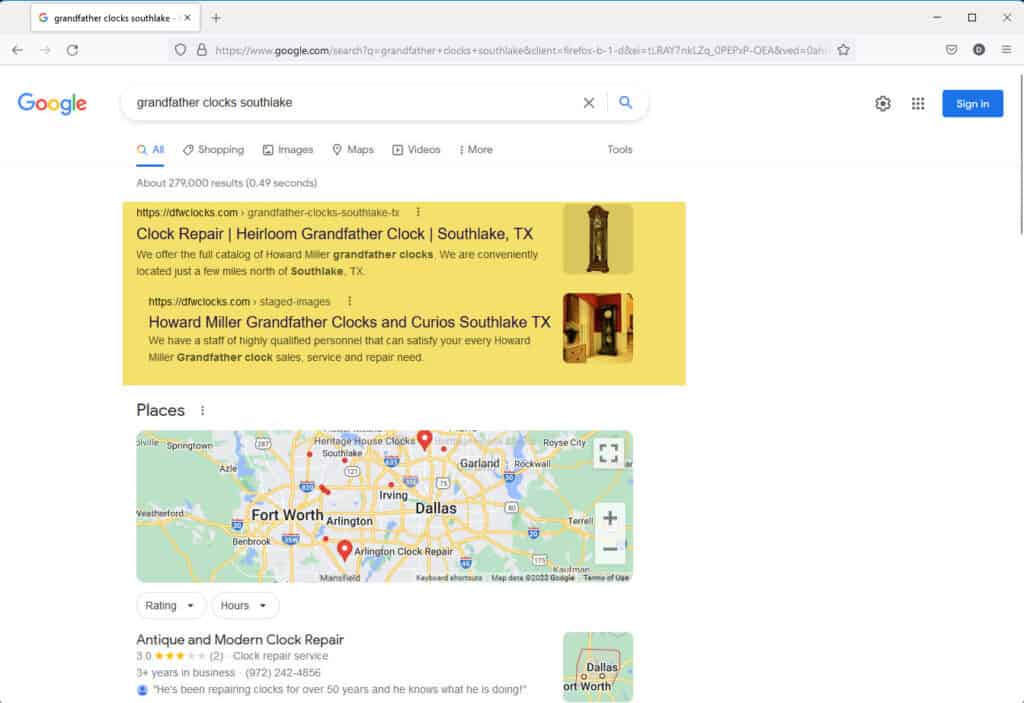Image resolution: width=1024 pixels, height=703 pixels.
Task: Click the page vertical scrollbar
Action: (1020, 154)
